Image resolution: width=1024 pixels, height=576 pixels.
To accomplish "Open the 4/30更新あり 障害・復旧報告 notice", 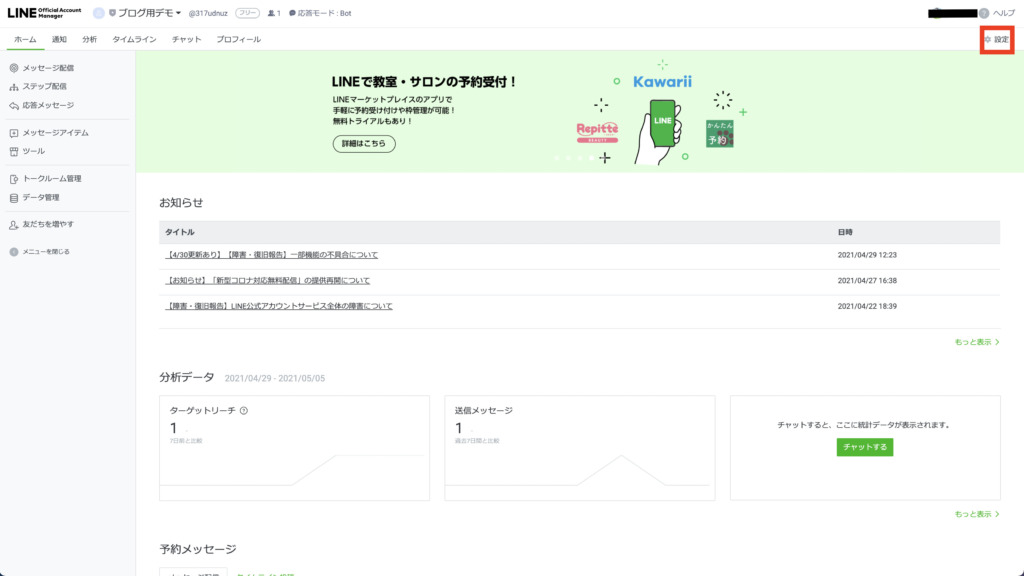I will (x=272, y=255).
